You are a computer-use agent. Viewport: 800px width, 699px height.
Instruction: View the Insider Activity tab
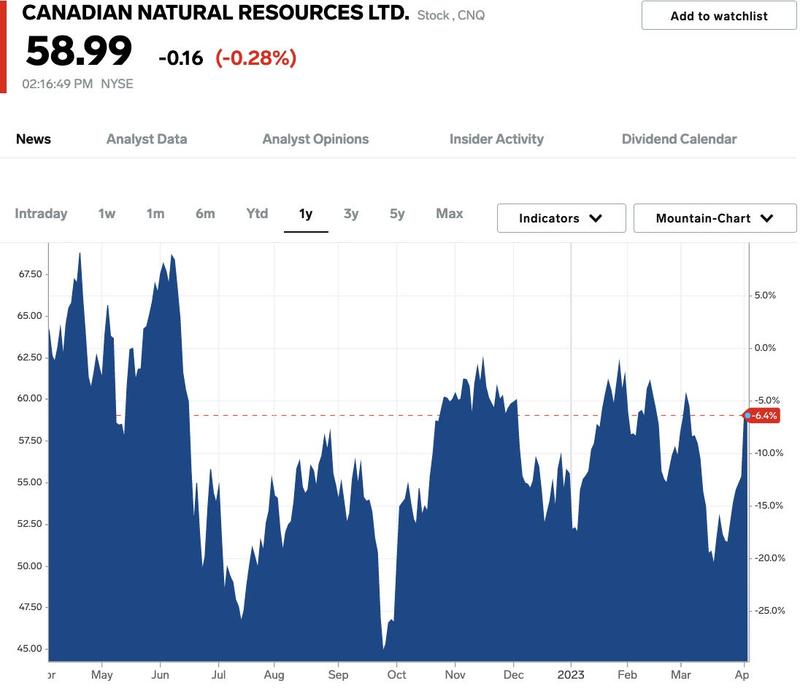(496, 139)
